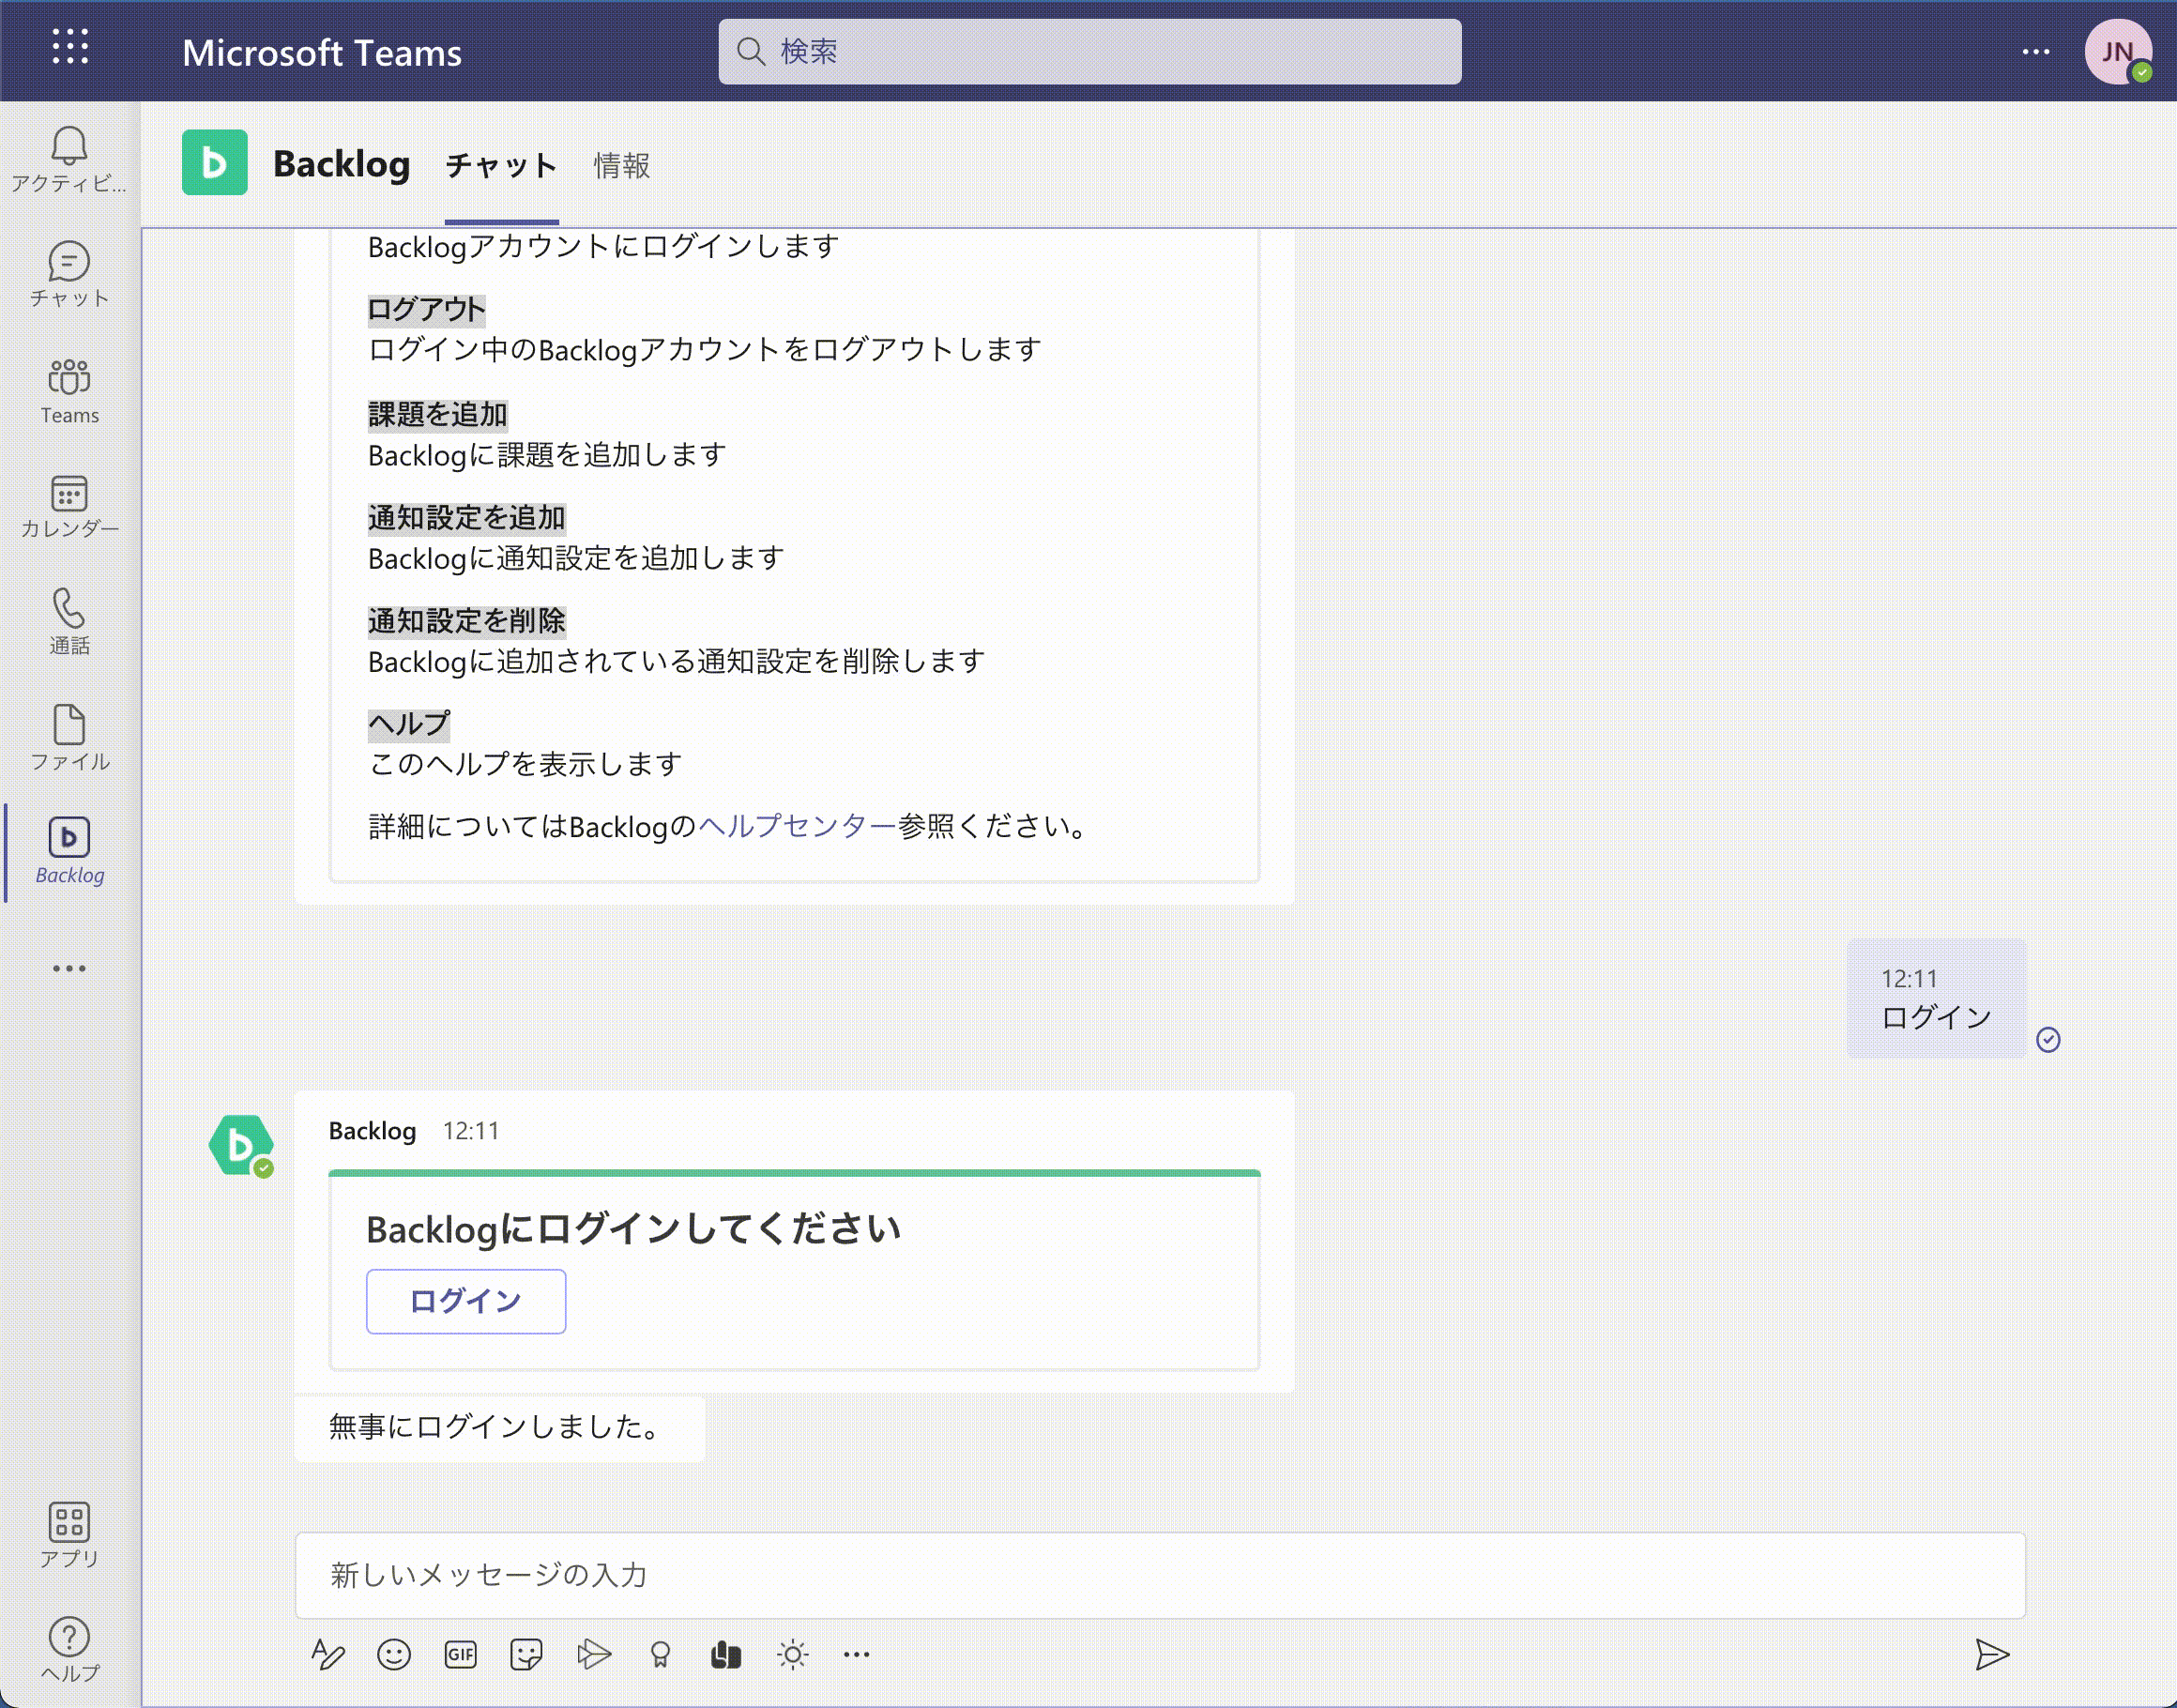Expand more compose options ellipsis
Screen dimensions: 2177x1708
coord(856,1655)
